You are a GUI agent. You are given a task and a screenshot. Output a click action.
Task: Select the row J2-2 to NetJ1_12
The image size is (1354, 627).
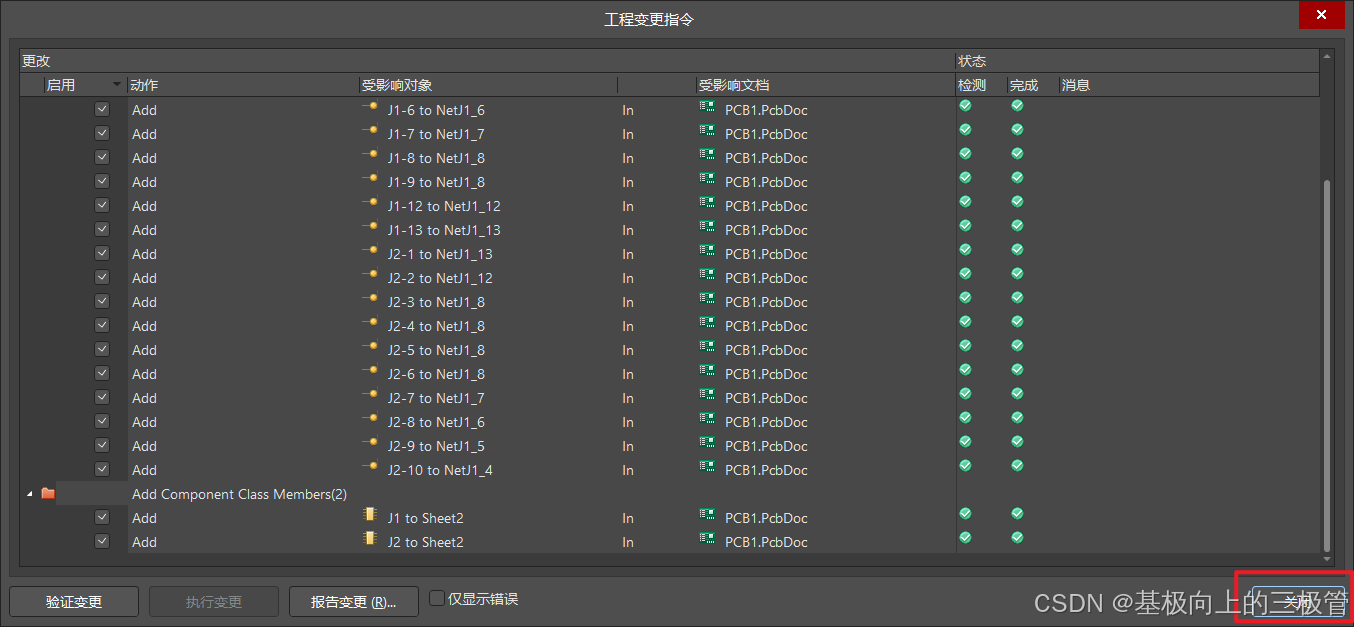(x=670, y=278)
